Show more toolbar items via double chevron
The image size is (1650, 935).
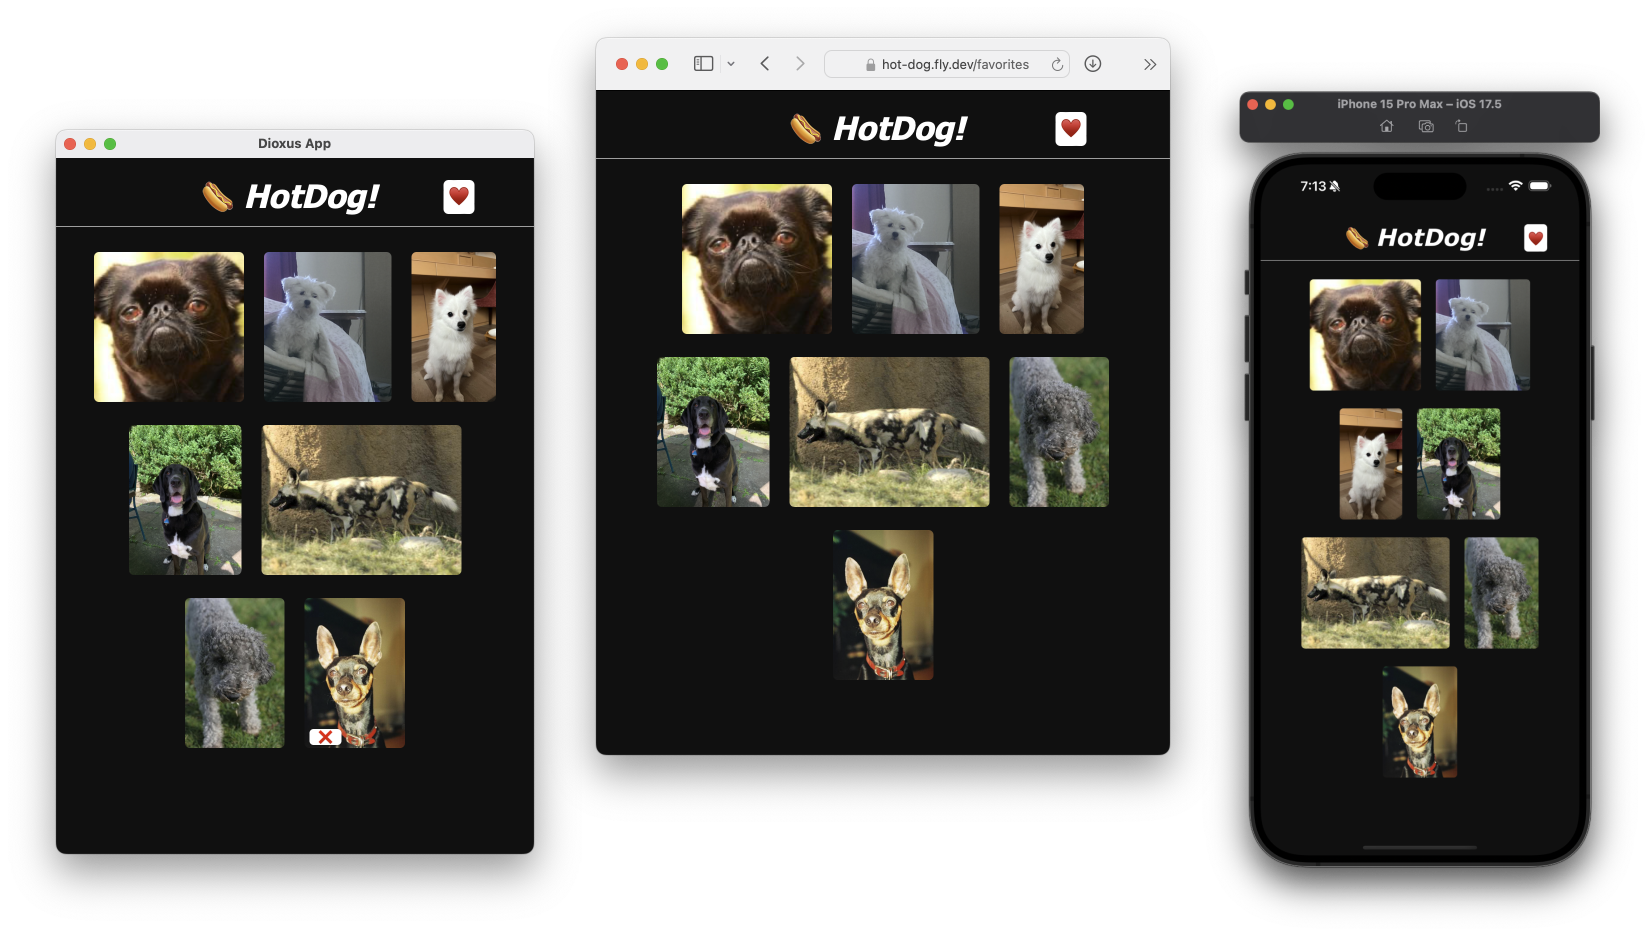[1150, 64]
